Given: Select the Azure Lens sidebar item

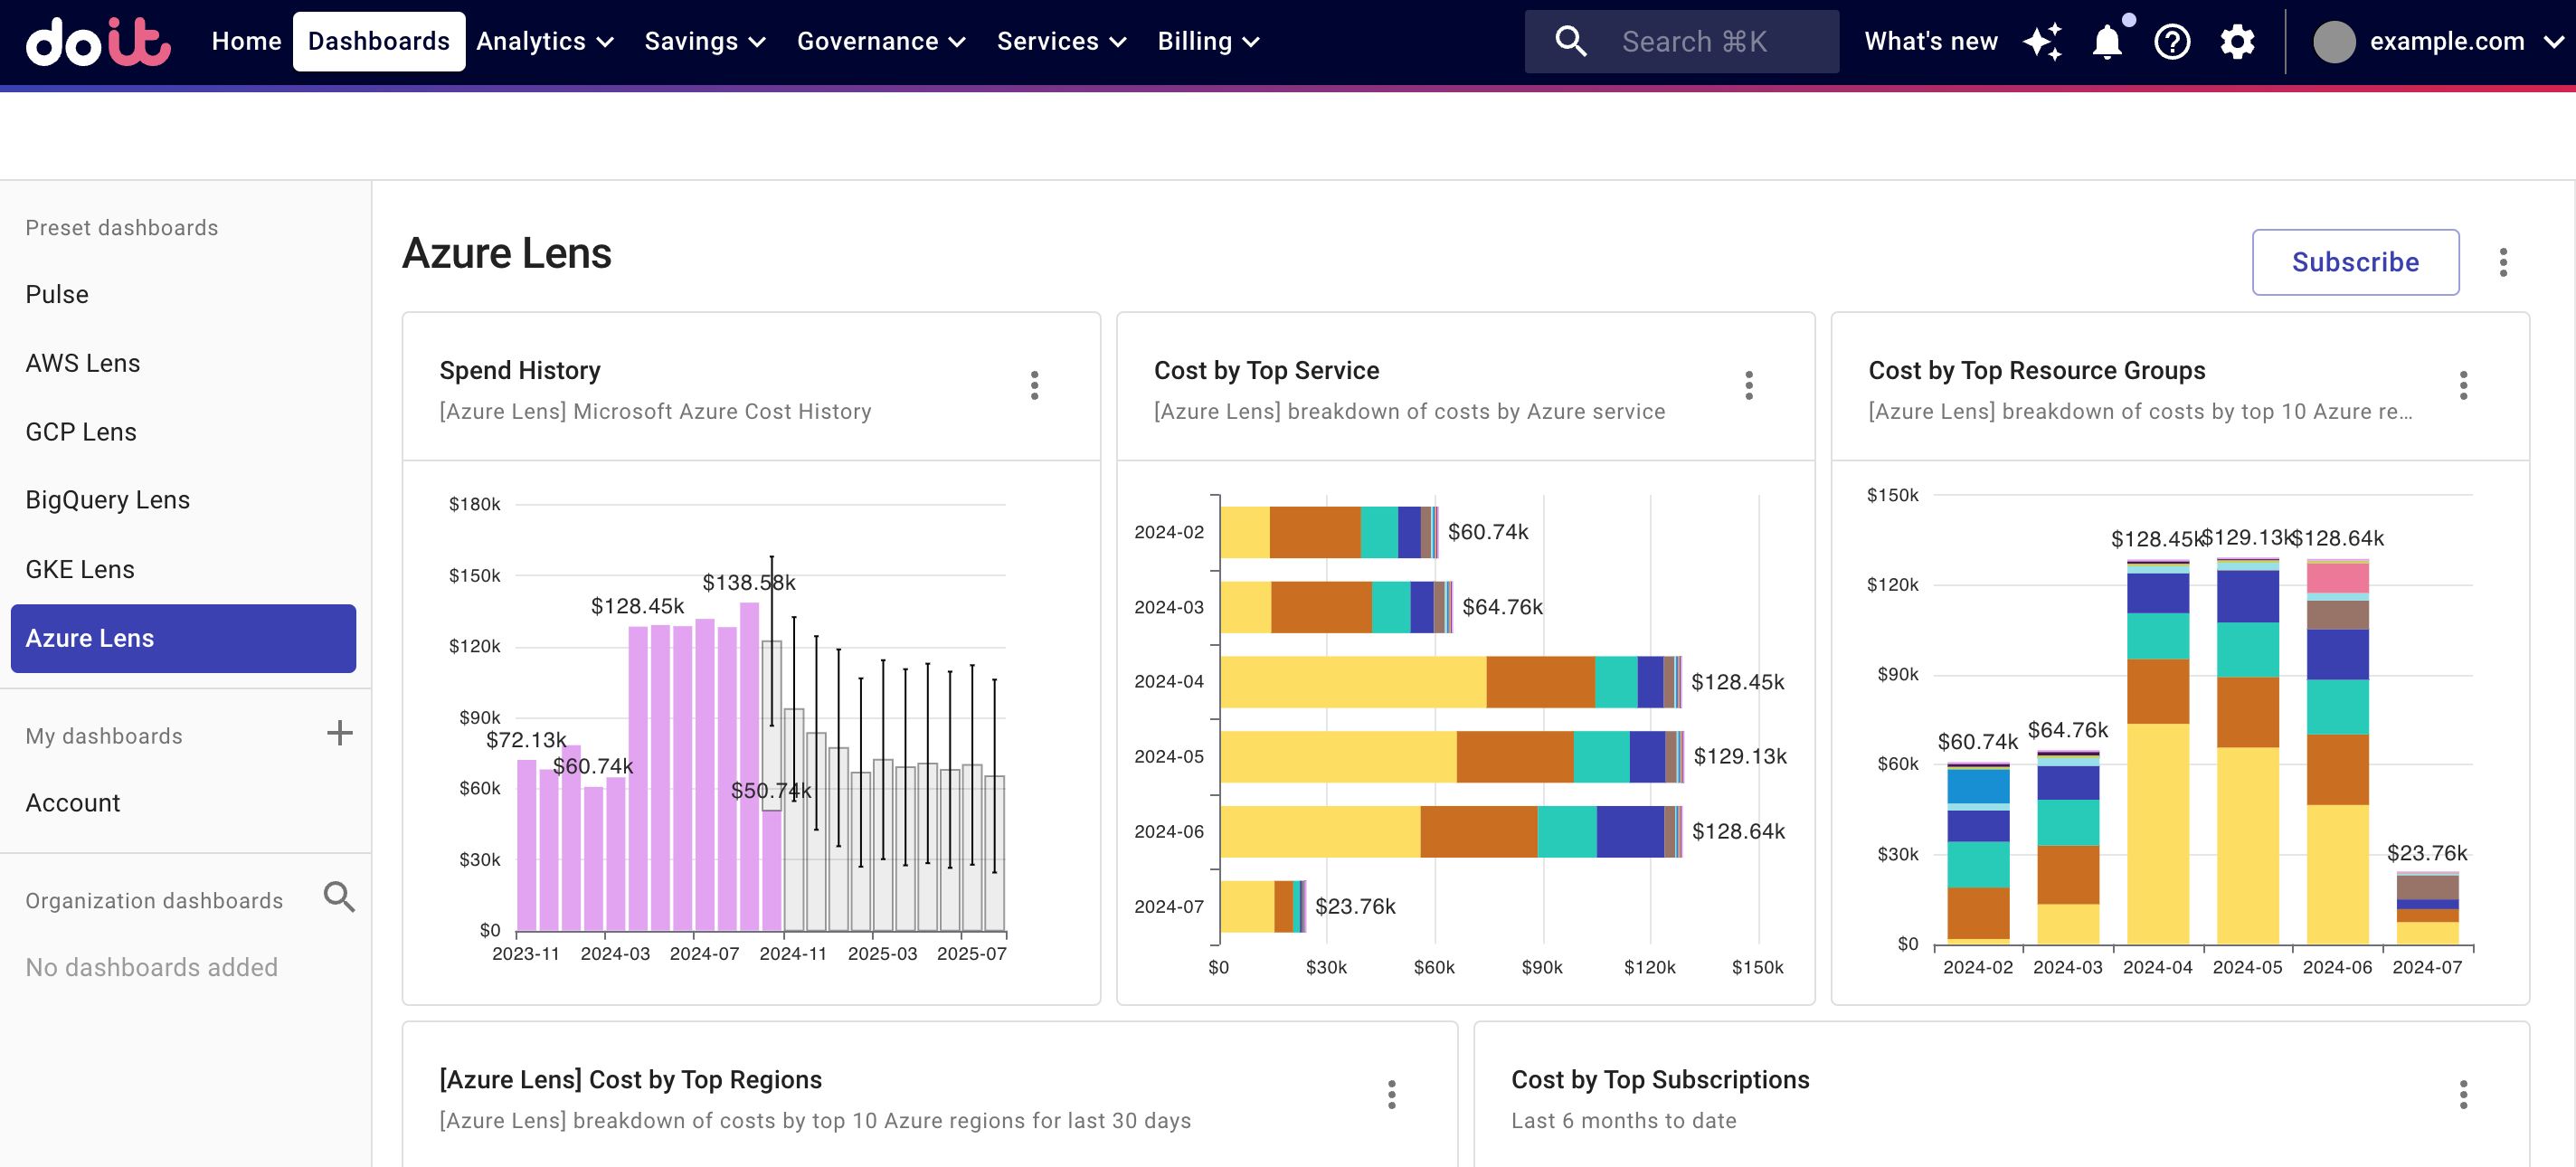Looking at the screenshot, I should (x=184, y=638).
